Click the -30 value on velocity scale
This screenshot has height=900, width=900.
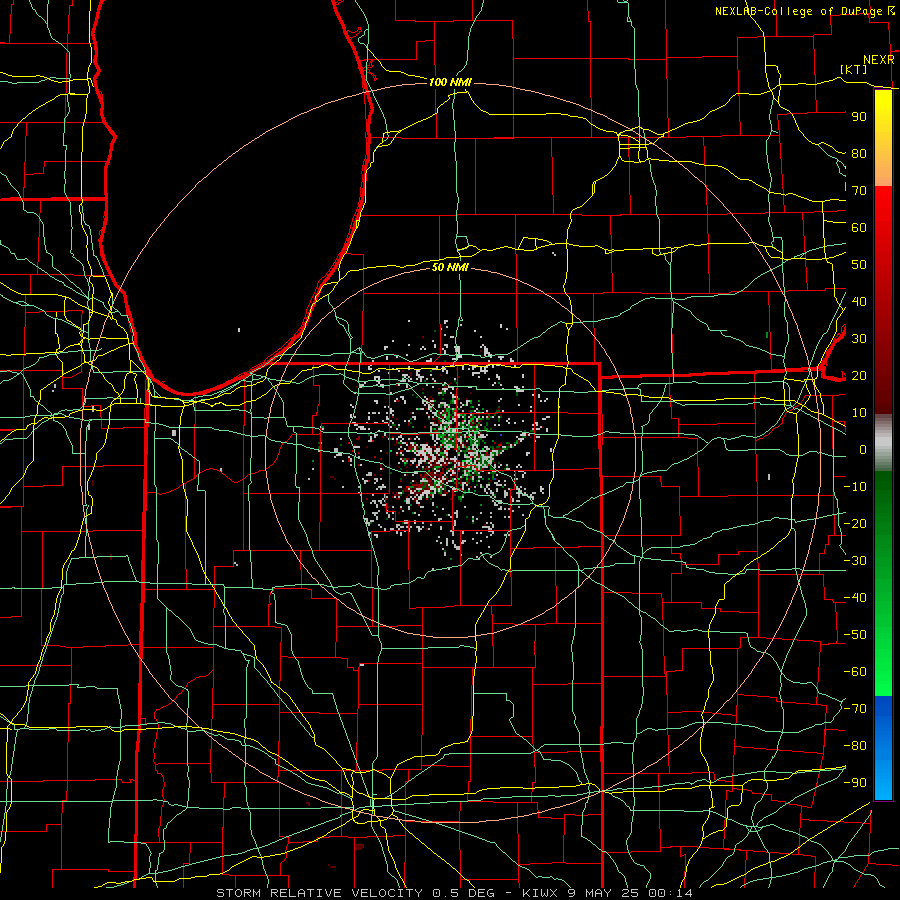(855, 561)
